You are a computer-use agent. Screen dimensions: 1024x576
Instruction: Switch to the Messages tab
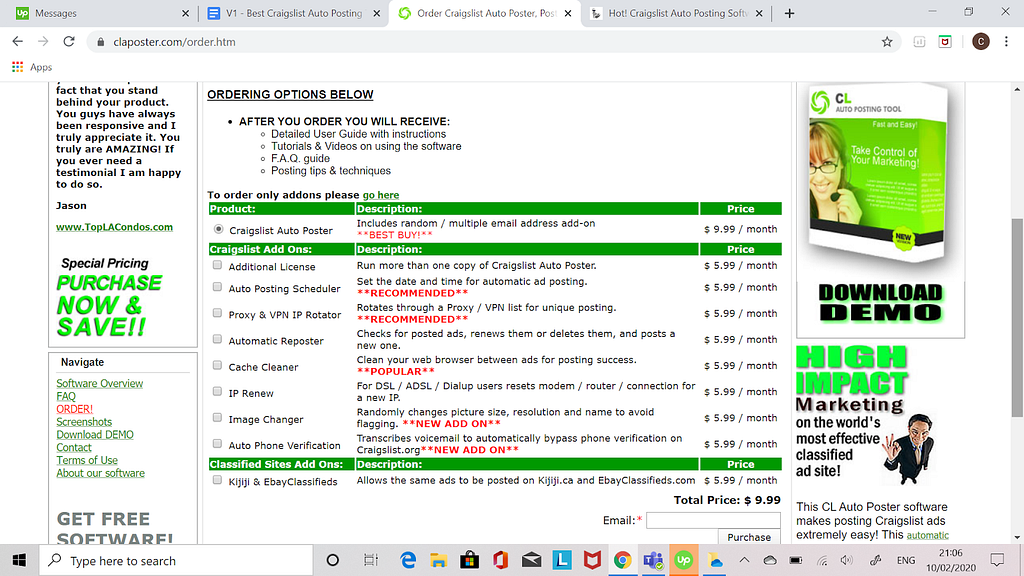pyautogui.click(x=101, y=13)
